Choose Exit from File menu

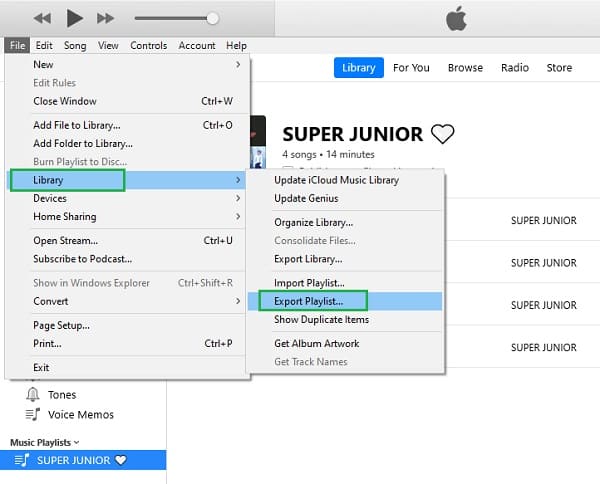(128, 368)
